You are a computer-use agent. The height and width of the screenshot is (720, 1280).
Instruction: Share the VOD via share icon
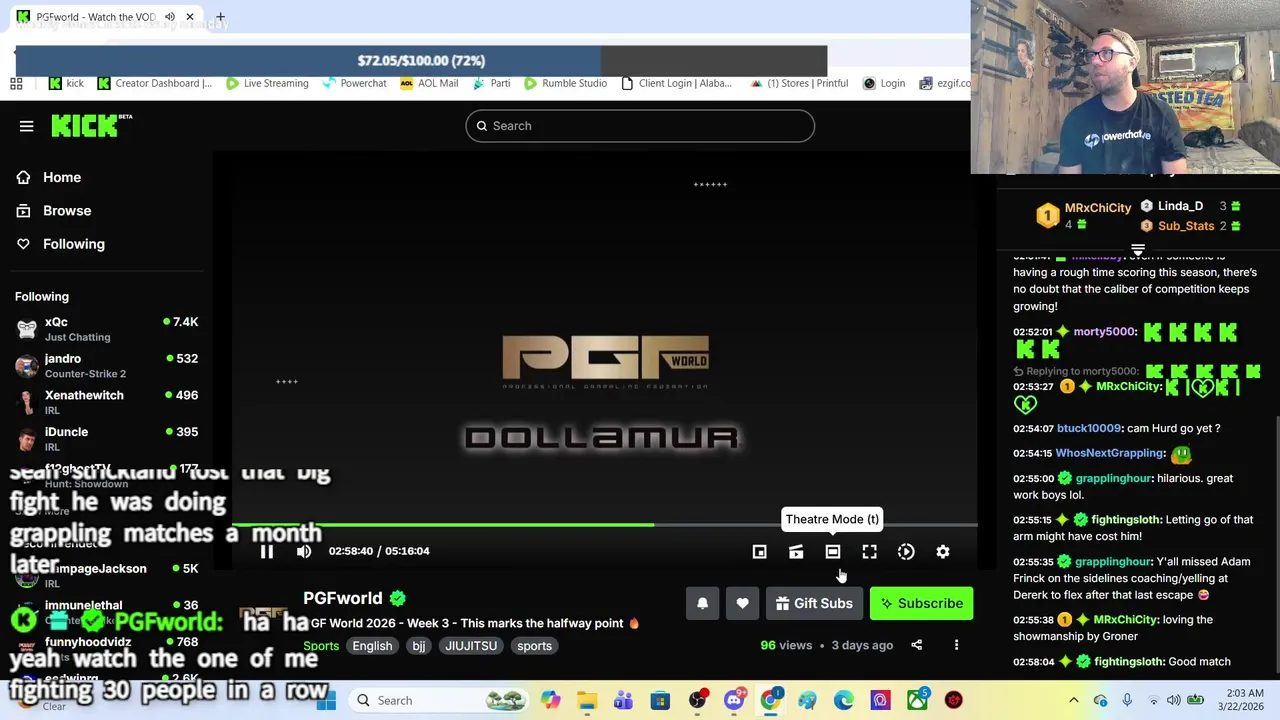click(x=916, y=645)
